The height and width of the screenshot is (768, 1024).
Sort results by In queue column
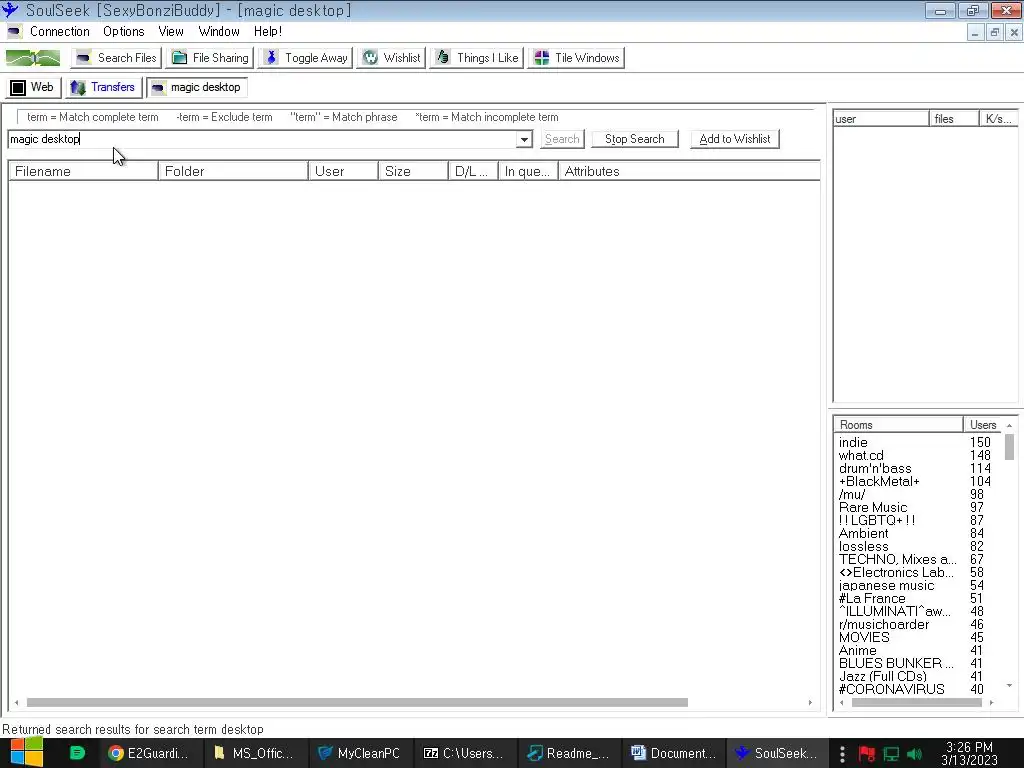[528, 171]
